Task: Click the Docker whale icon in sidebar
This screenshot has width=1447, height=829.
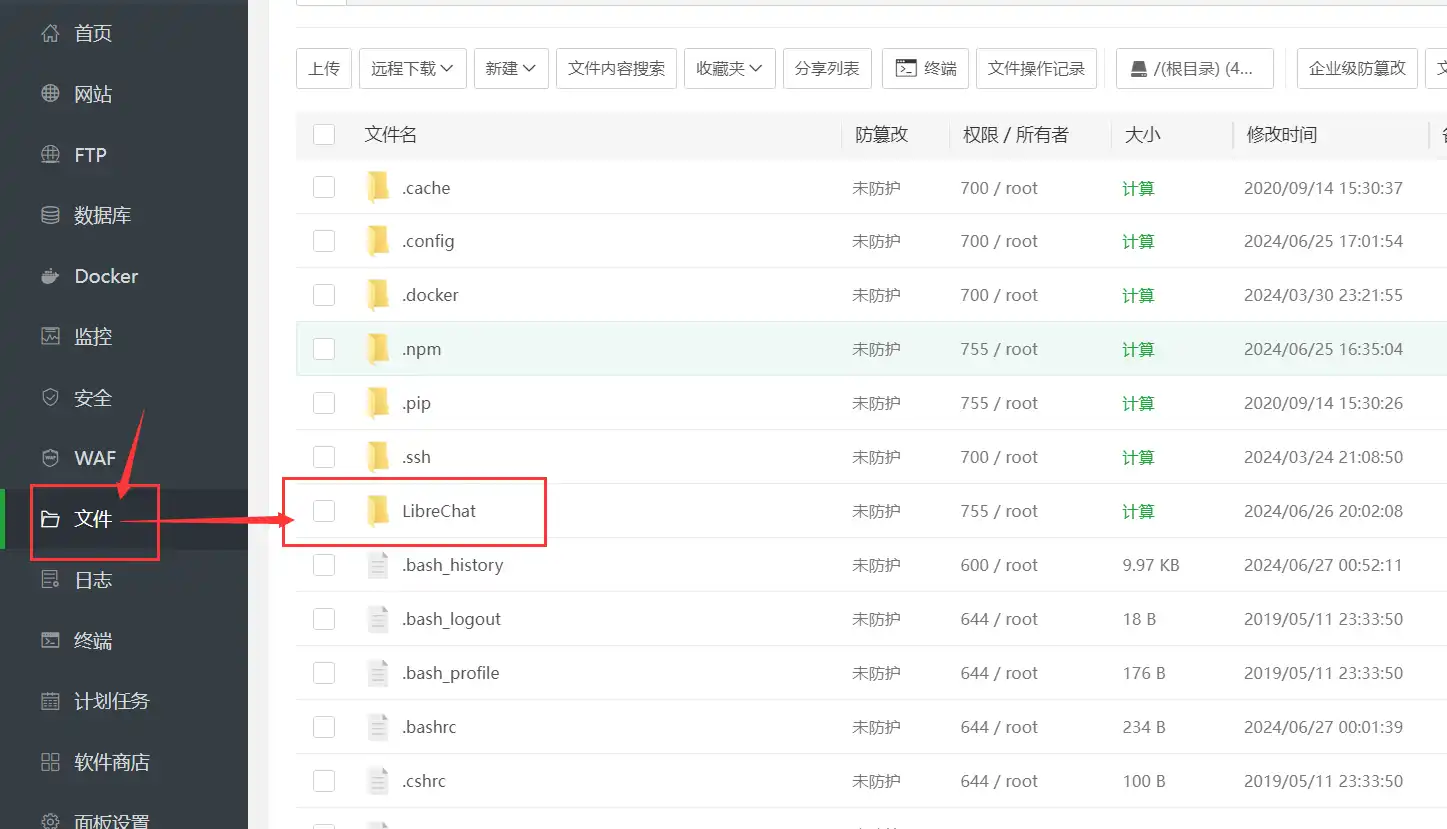Action: pos(50,277)
